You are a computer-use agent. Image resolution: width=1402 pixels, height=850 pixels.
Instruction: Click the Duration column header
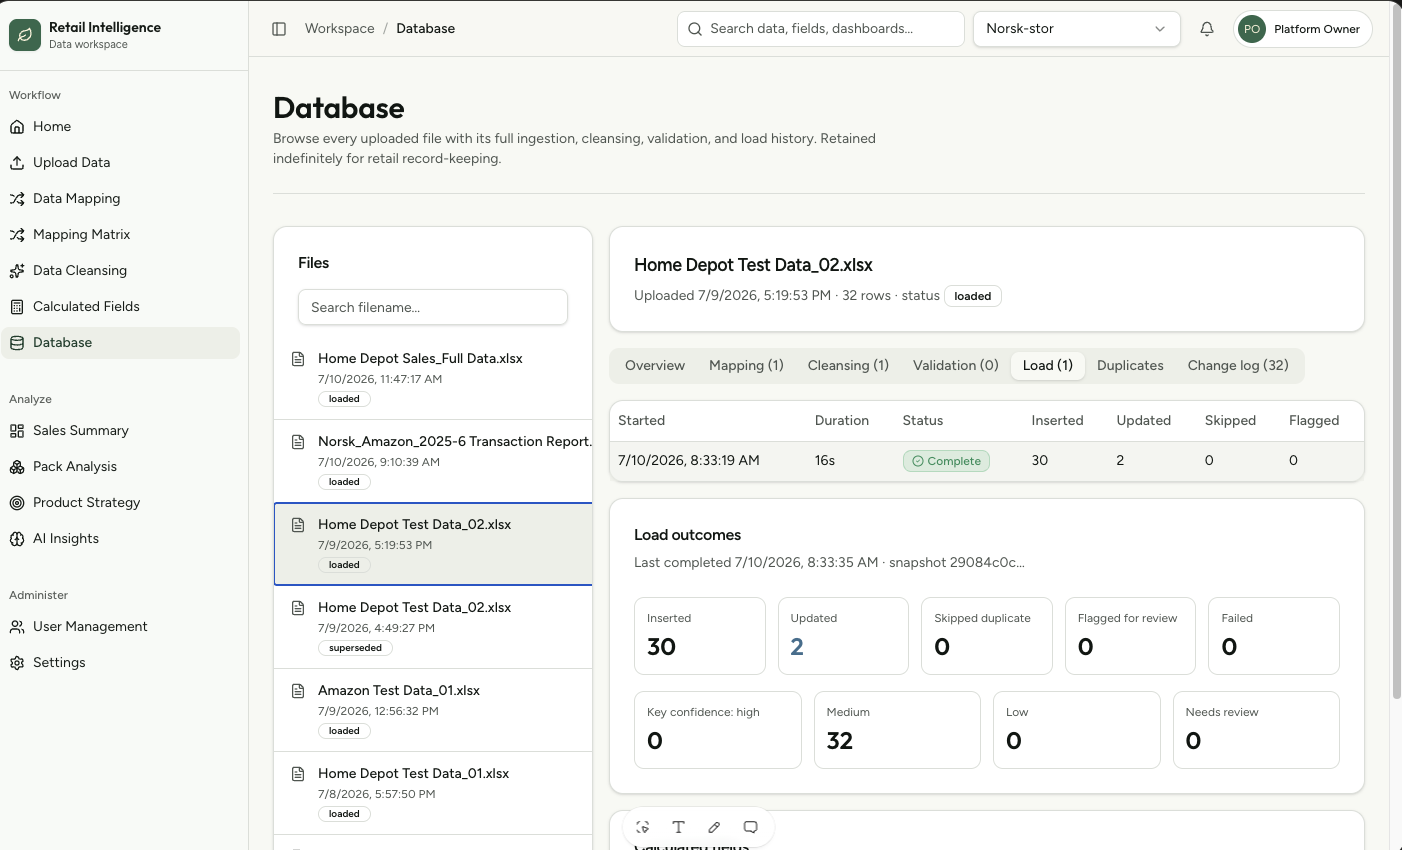click(x=842, y=421)
